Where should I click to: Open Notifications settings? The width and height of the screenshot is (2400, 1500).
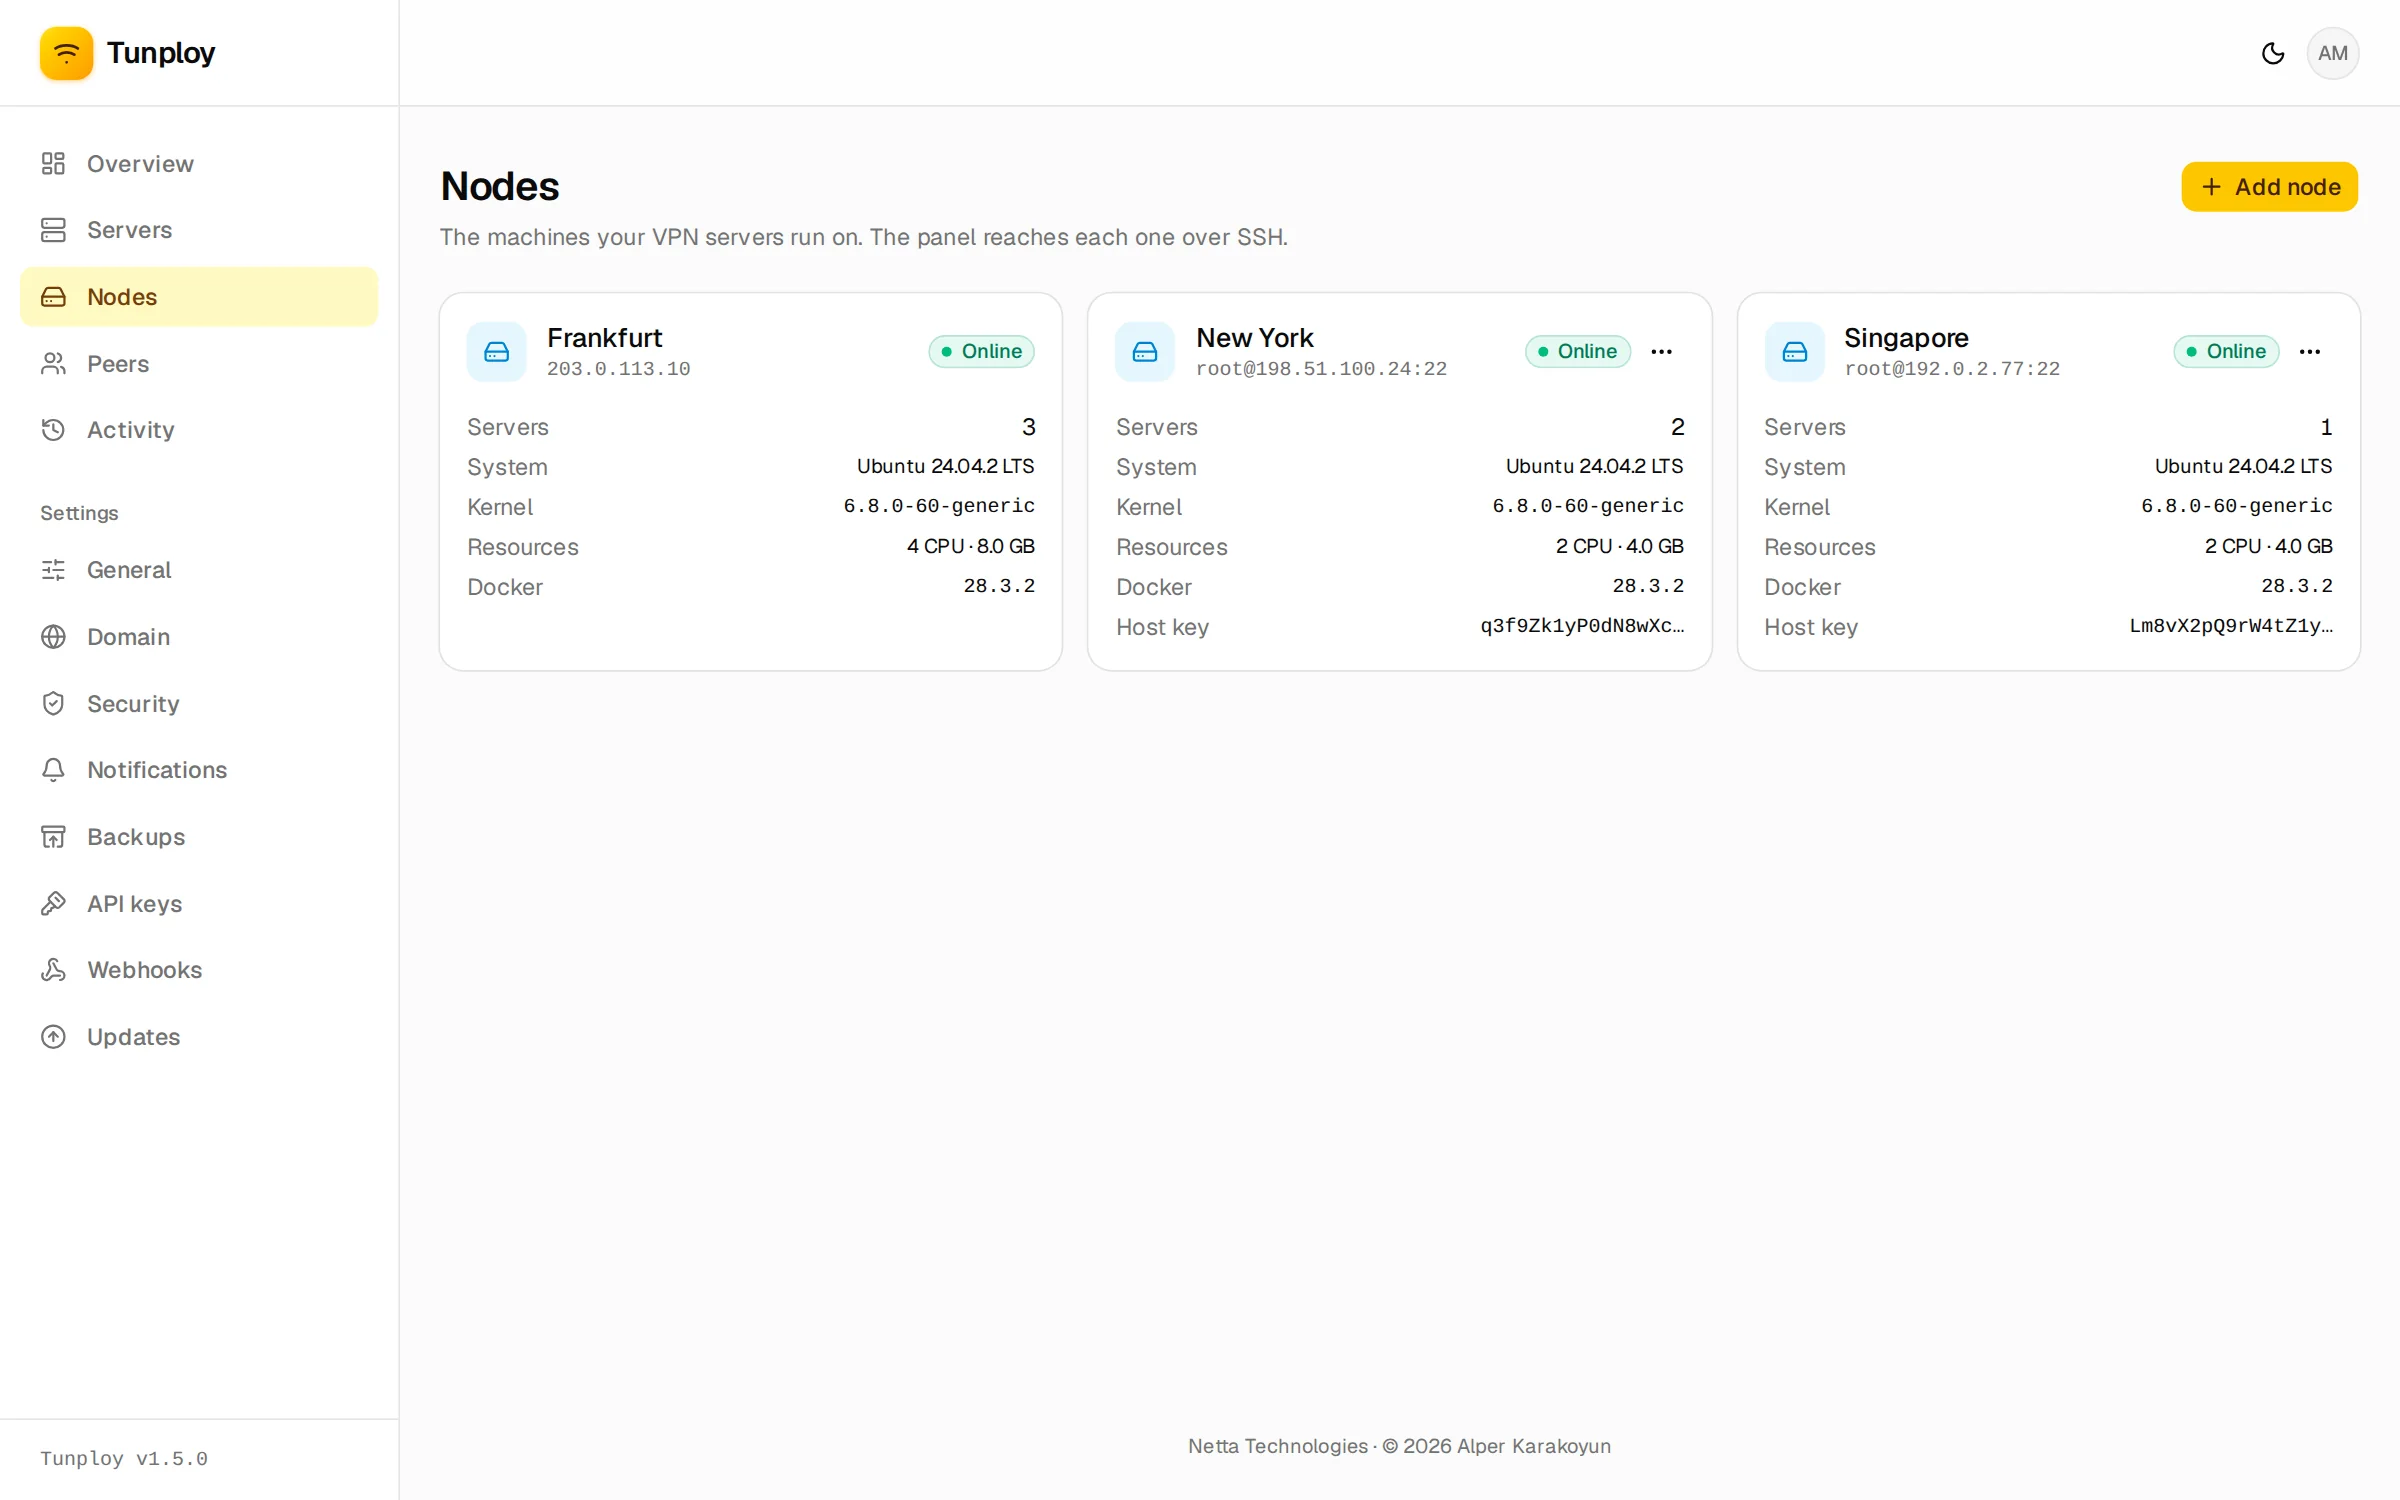[199, 770]
